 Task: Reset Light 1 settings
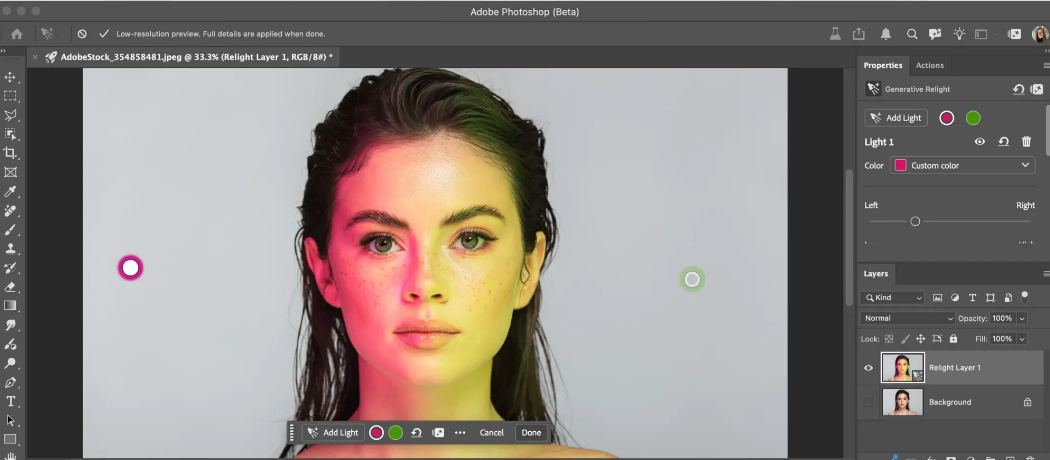click(1003, 142)
